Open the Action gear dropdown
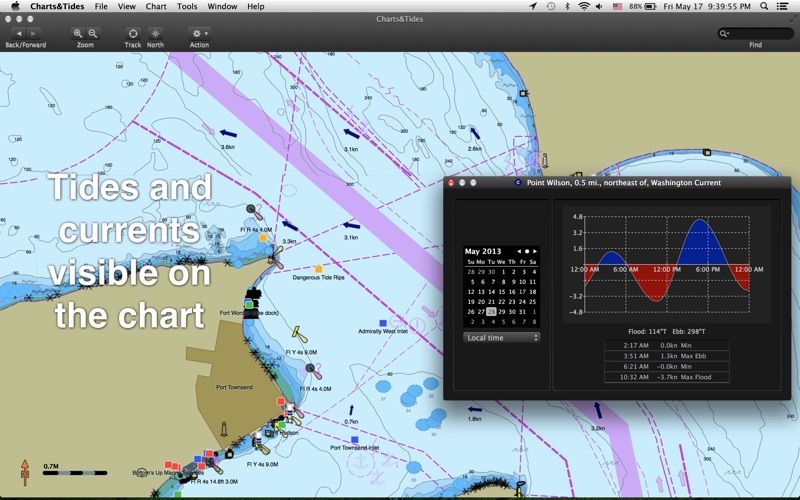The image size is (800, 500). coord(199,34)
